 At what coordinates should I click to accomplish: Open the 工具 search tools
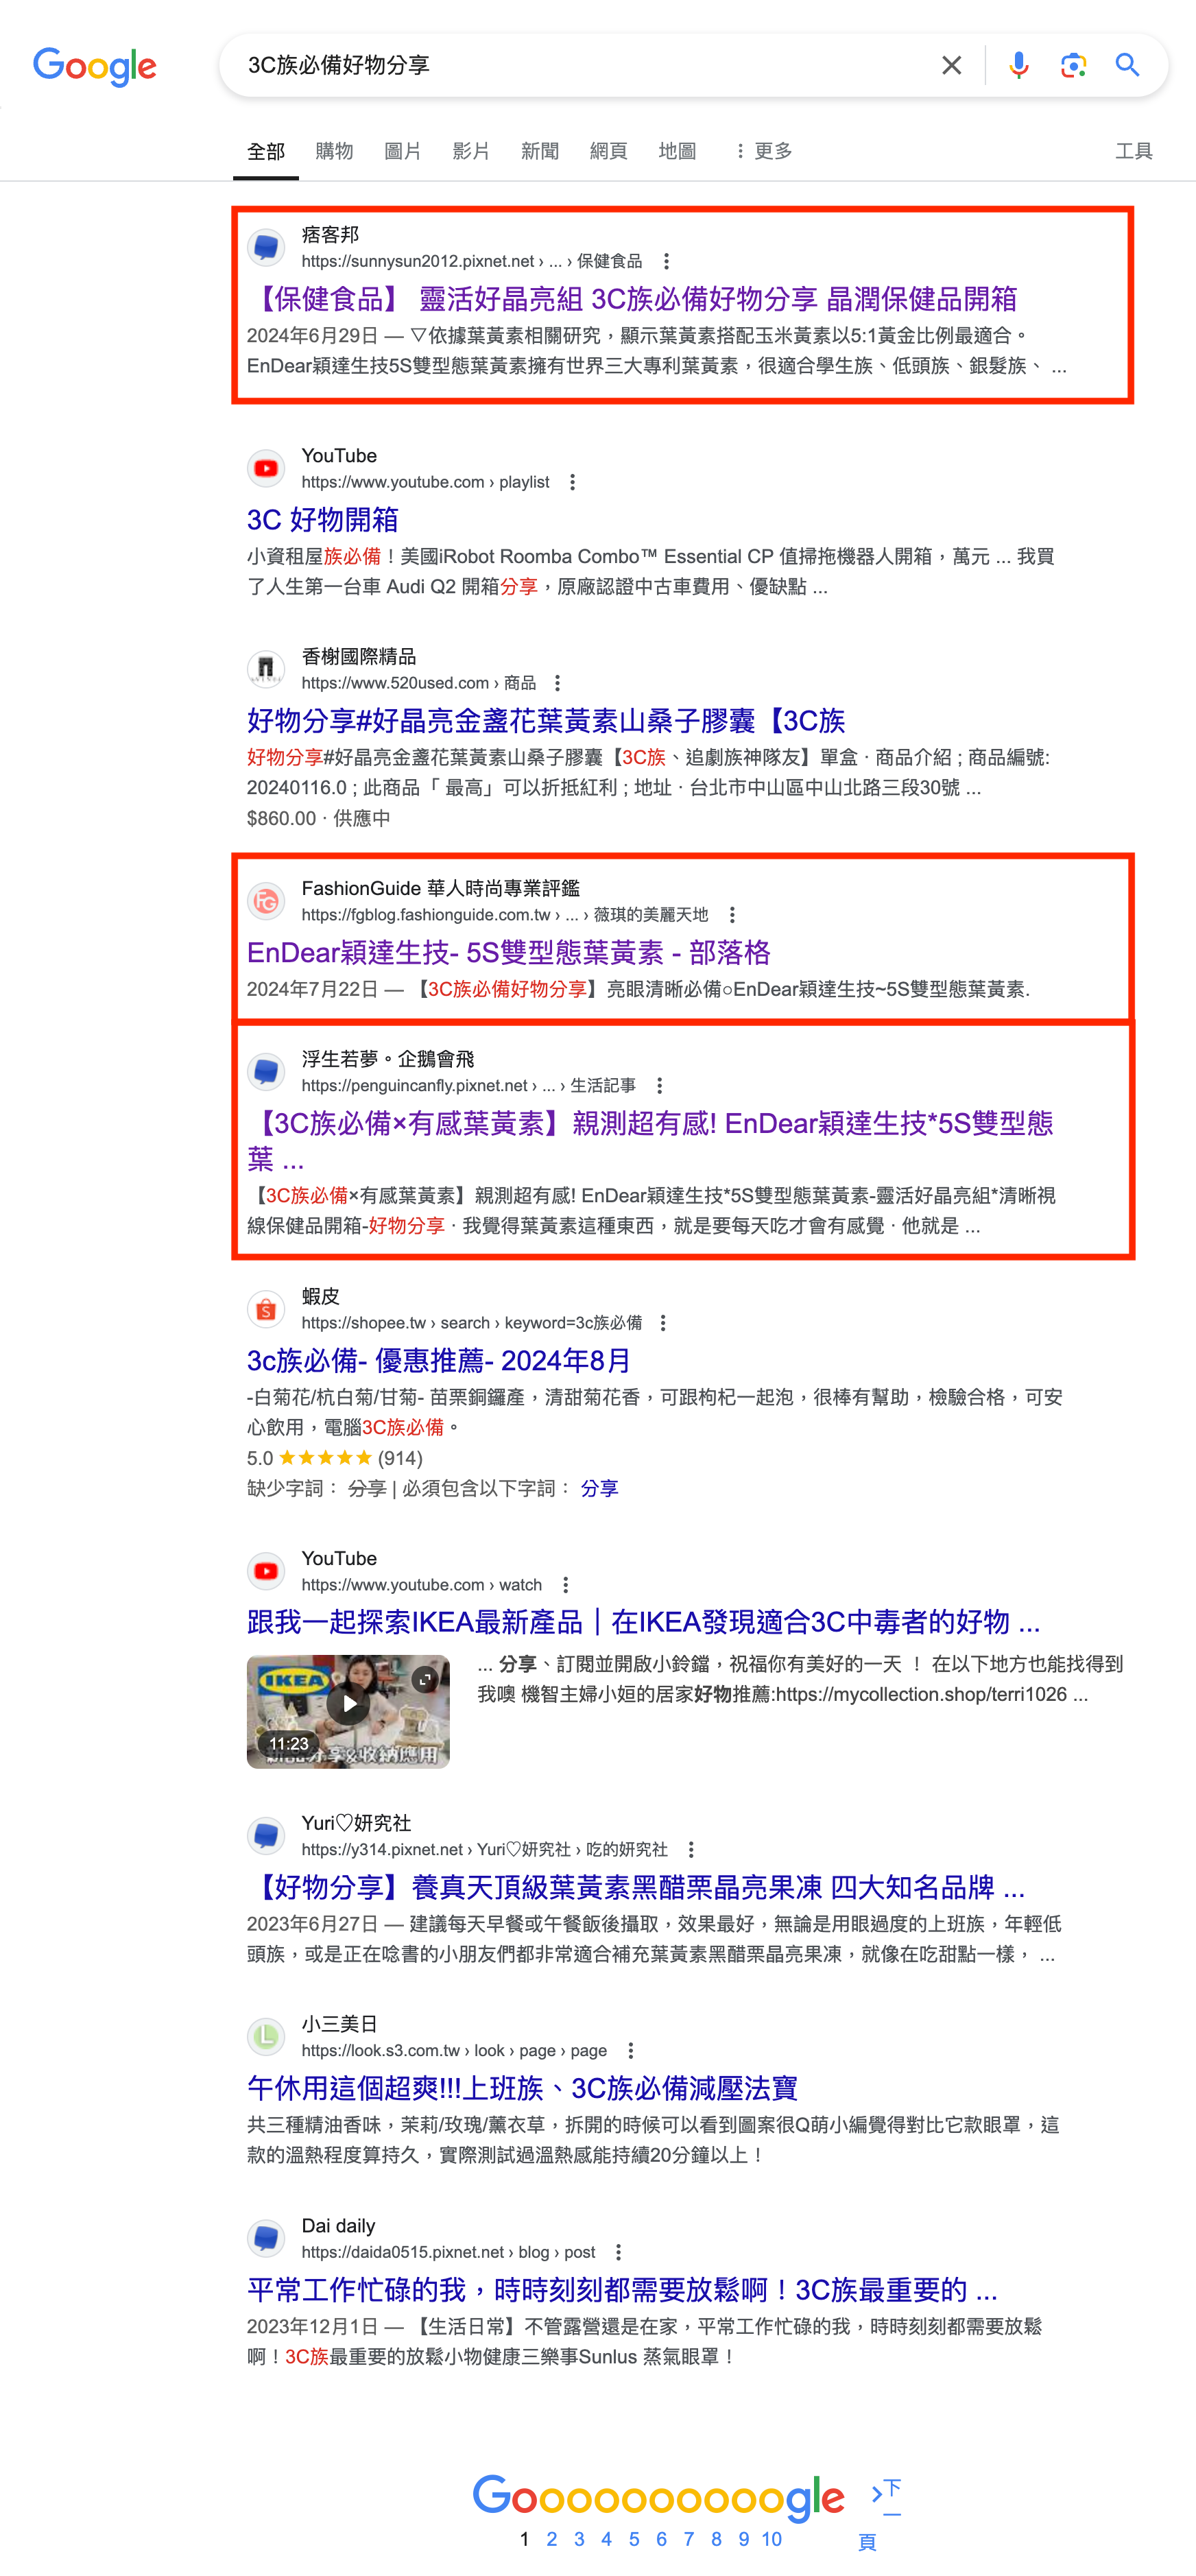(x=1134, y=151)
